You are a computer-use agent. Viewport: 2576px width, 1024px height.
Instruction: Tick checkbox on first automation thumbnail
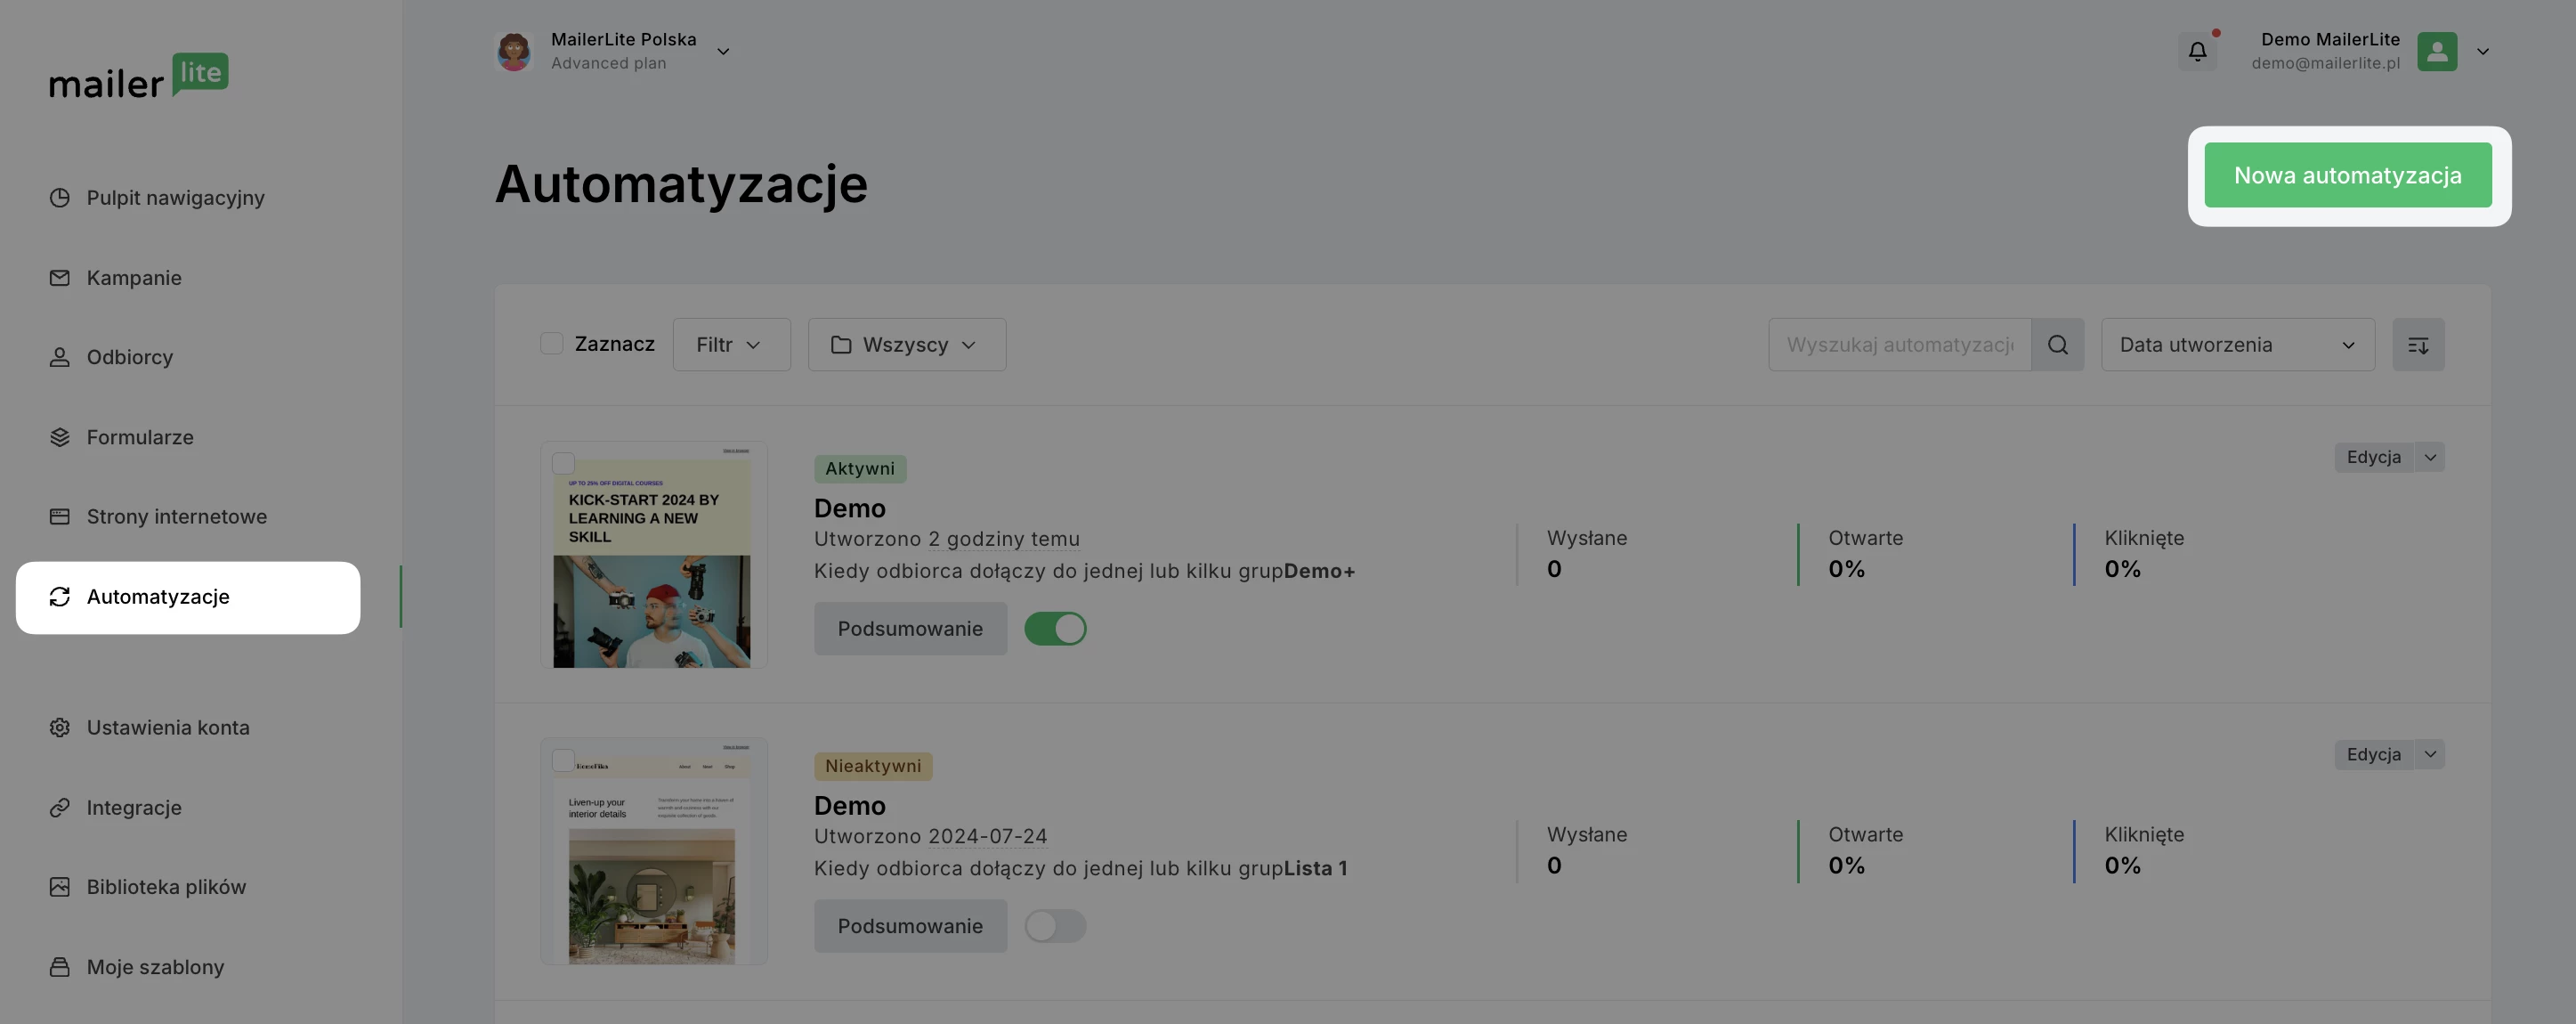[x=564, y=463]
